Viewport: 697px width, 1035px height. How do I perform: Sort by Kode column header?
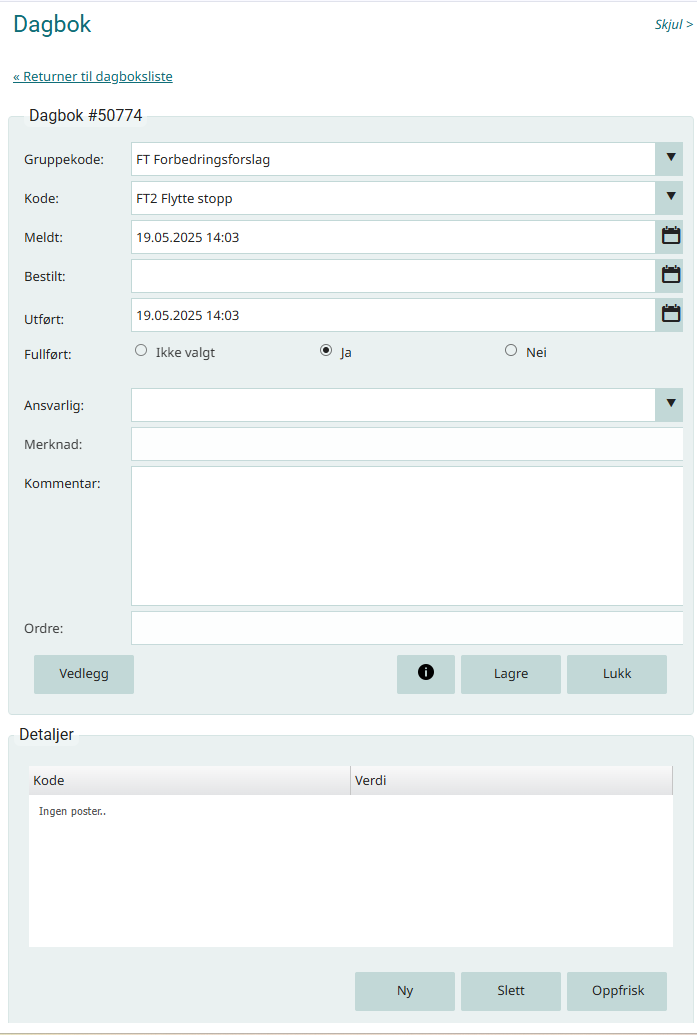189,781
